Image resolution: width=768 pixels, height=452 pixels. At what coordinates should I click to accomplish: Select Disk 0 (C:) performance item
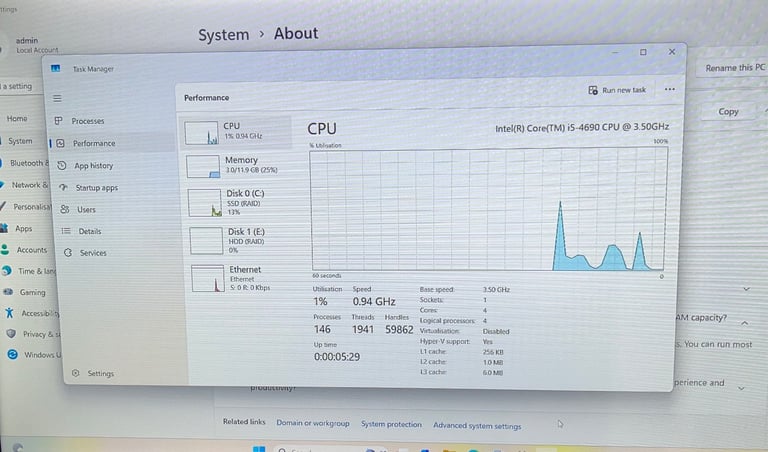238,202
